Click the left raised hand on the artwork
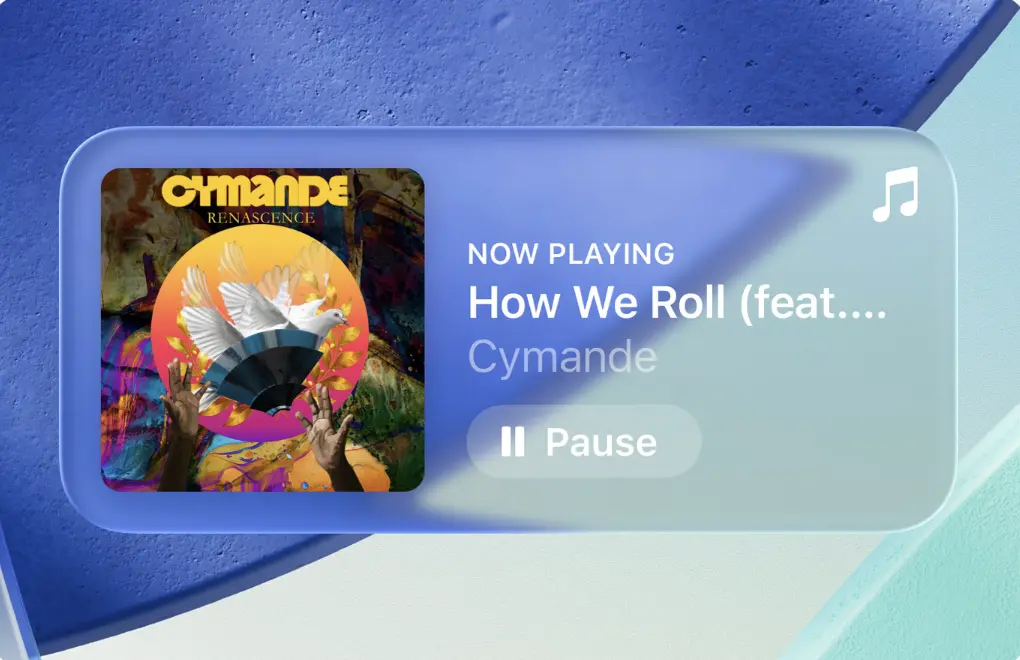1020x660 pixels. [181, 423]
